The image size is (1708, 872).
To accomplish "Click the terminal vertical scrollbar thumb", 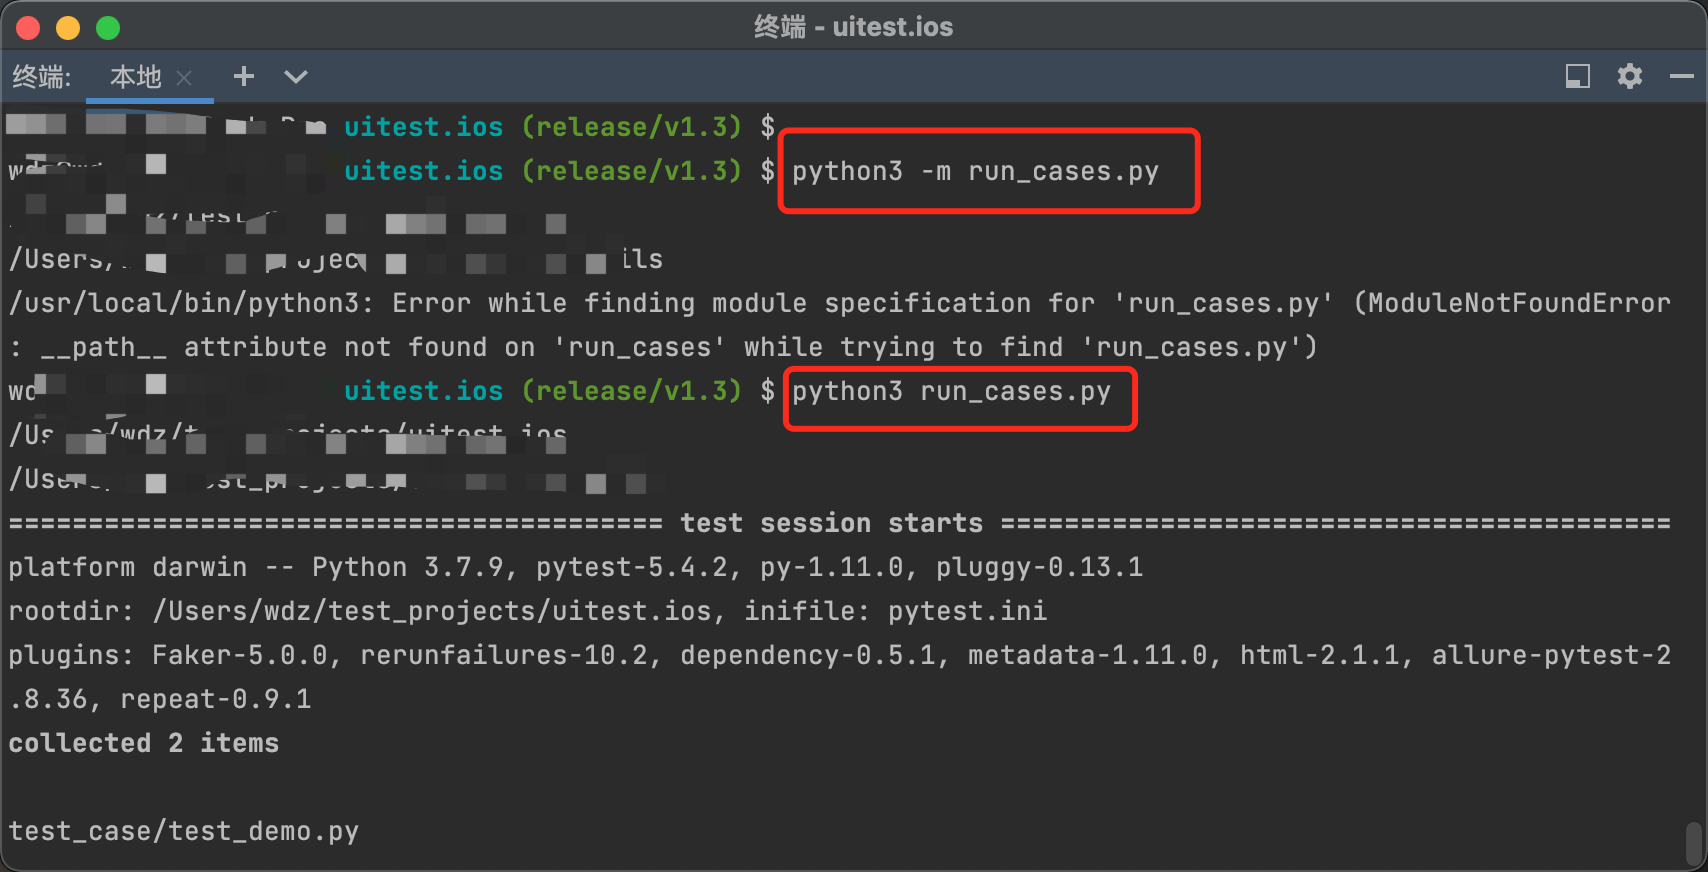I will pyautogui.click(x=1693, y=845).
